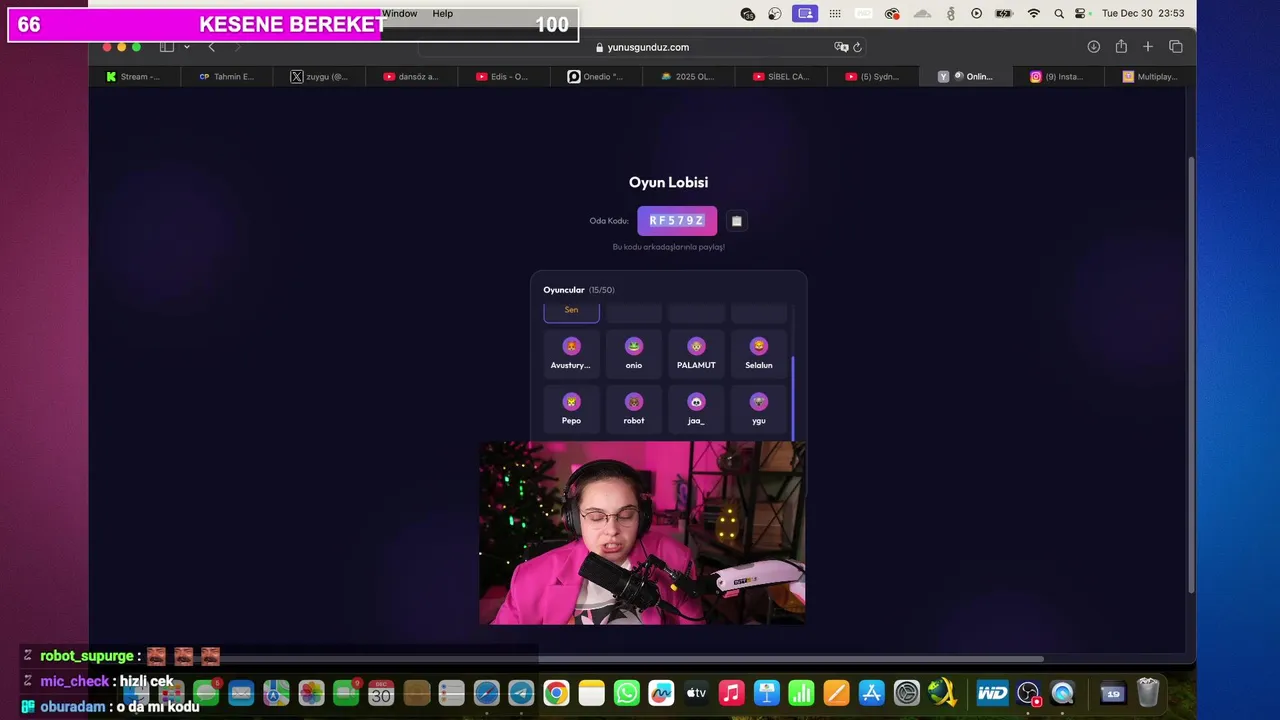1280x720 pixels.
Task: Open System Settings from the Dock
Action: (x=907, y=693)
